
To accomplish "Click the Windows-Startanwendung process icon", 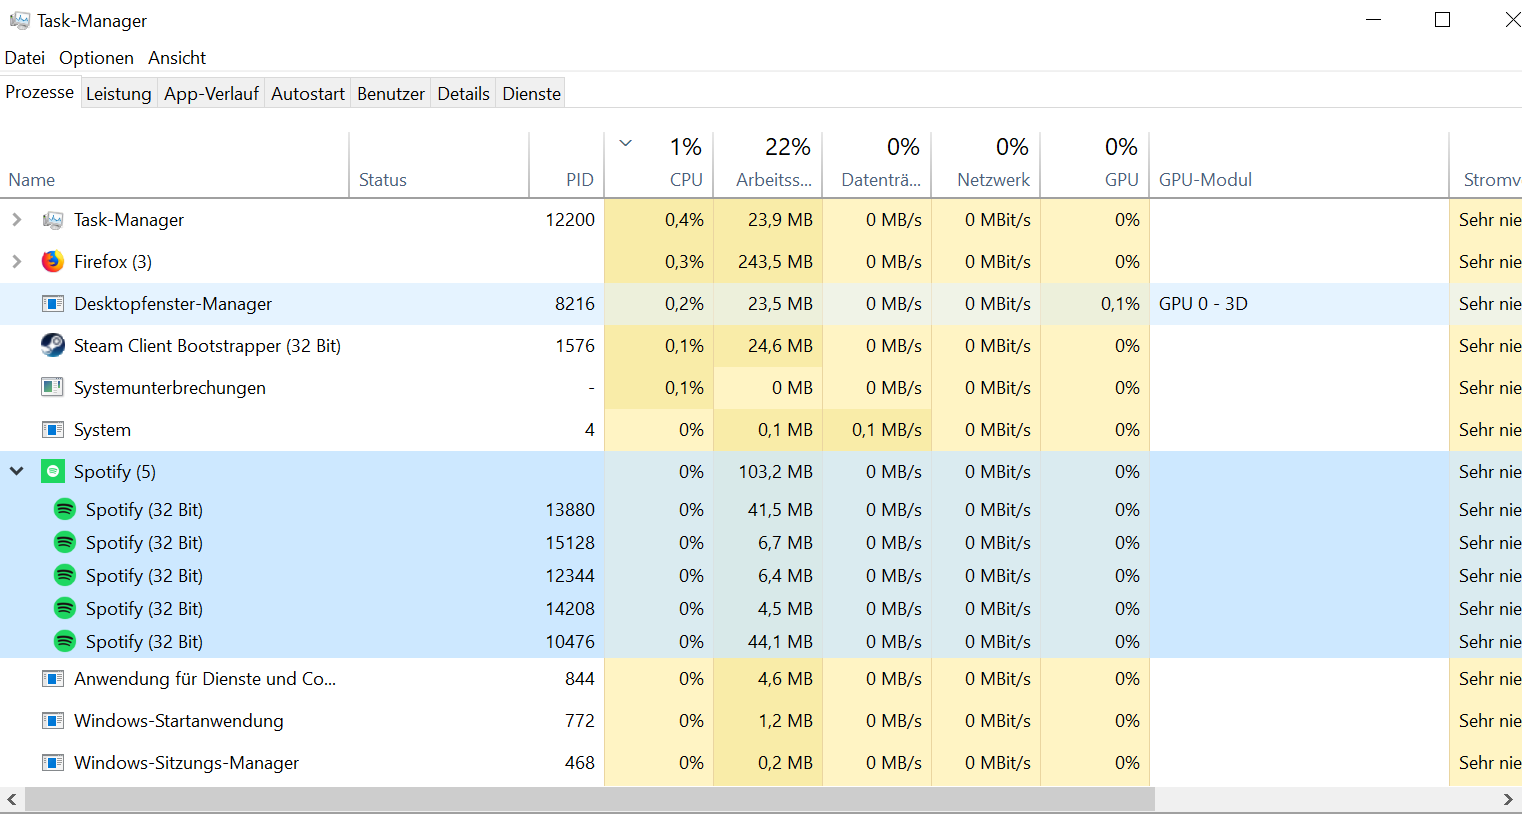I will coord(53,721).
